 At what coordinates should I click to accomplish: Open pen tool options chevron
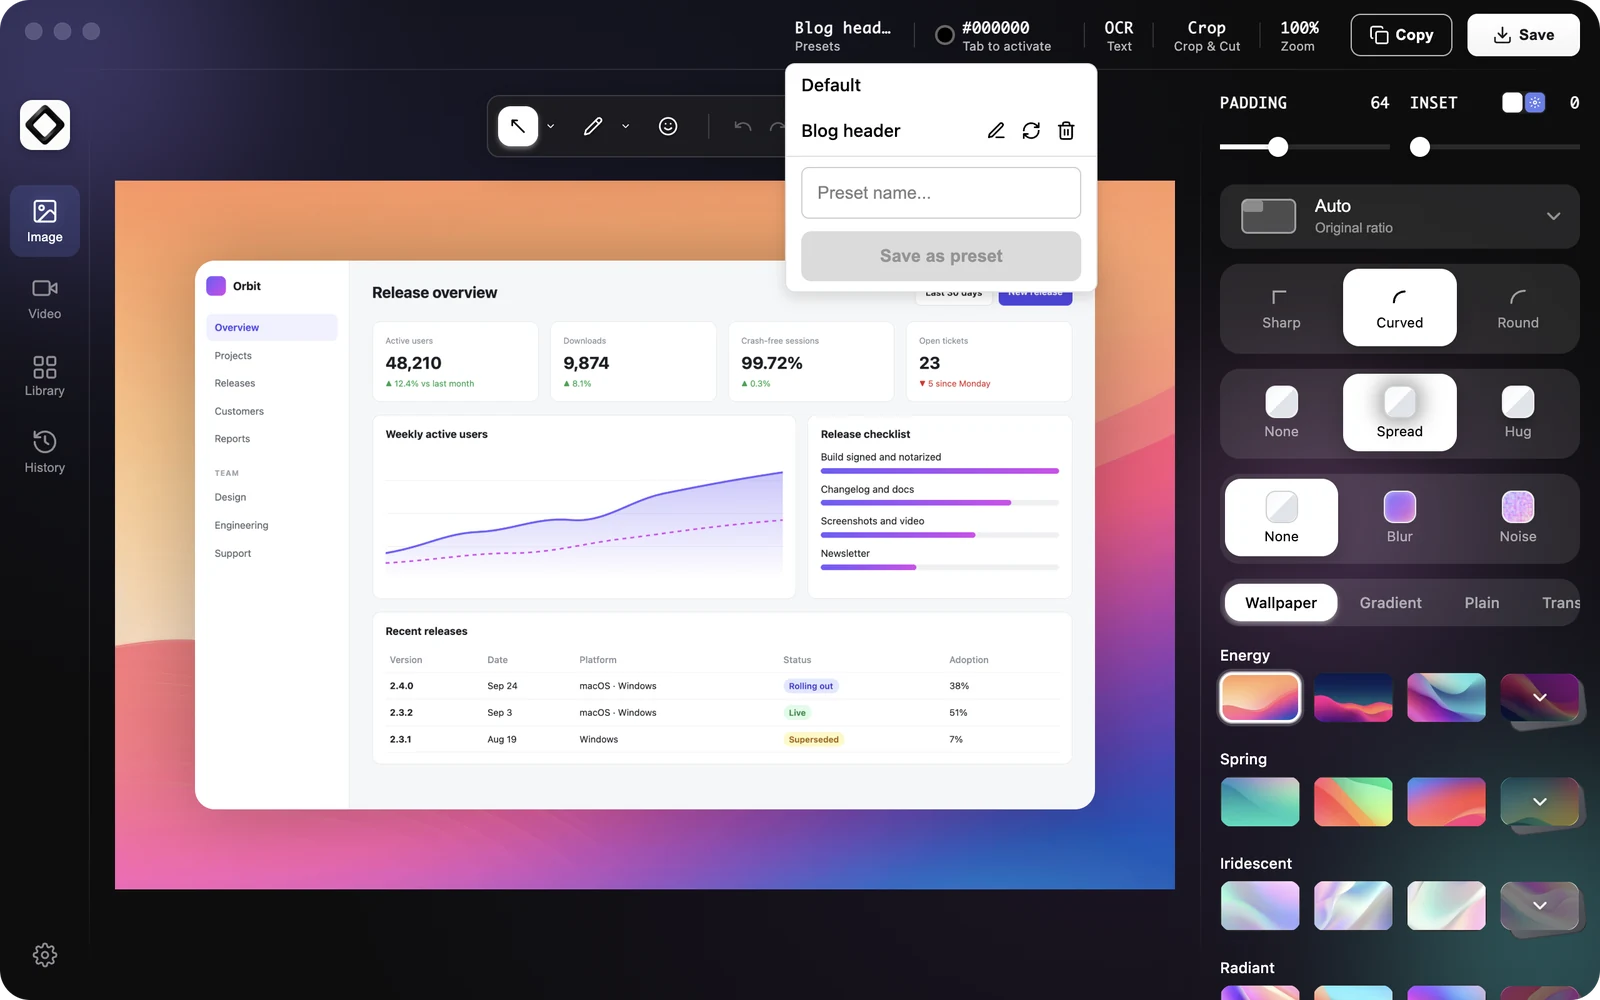click(625, 127)
